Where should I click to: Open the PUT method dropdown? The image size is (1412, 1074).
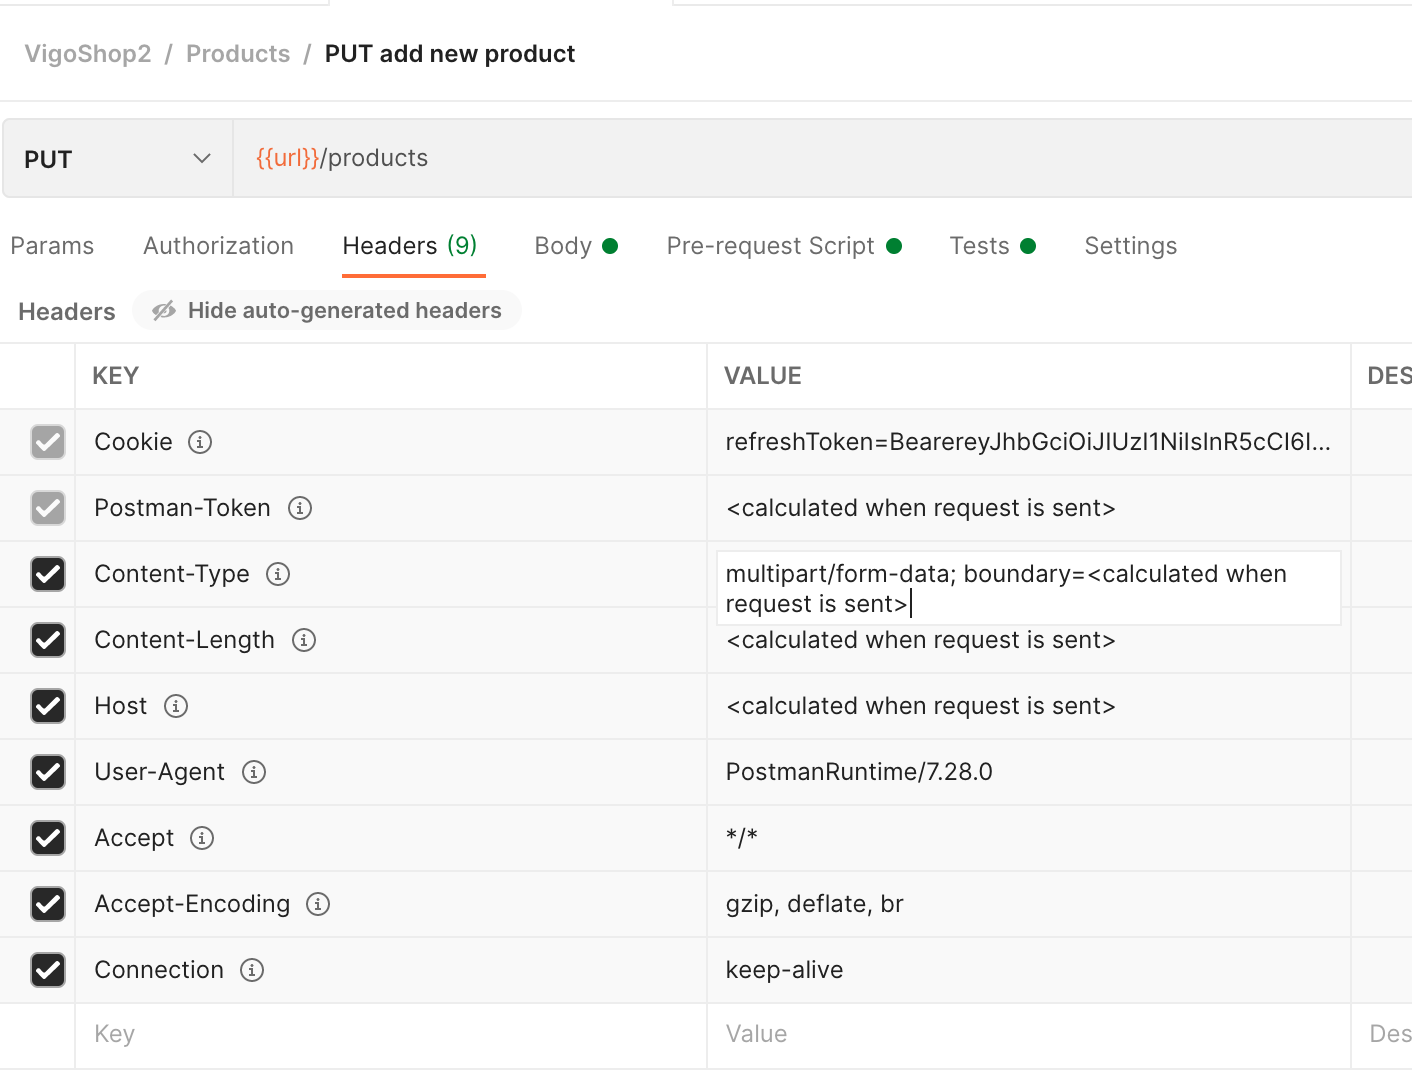118,159
